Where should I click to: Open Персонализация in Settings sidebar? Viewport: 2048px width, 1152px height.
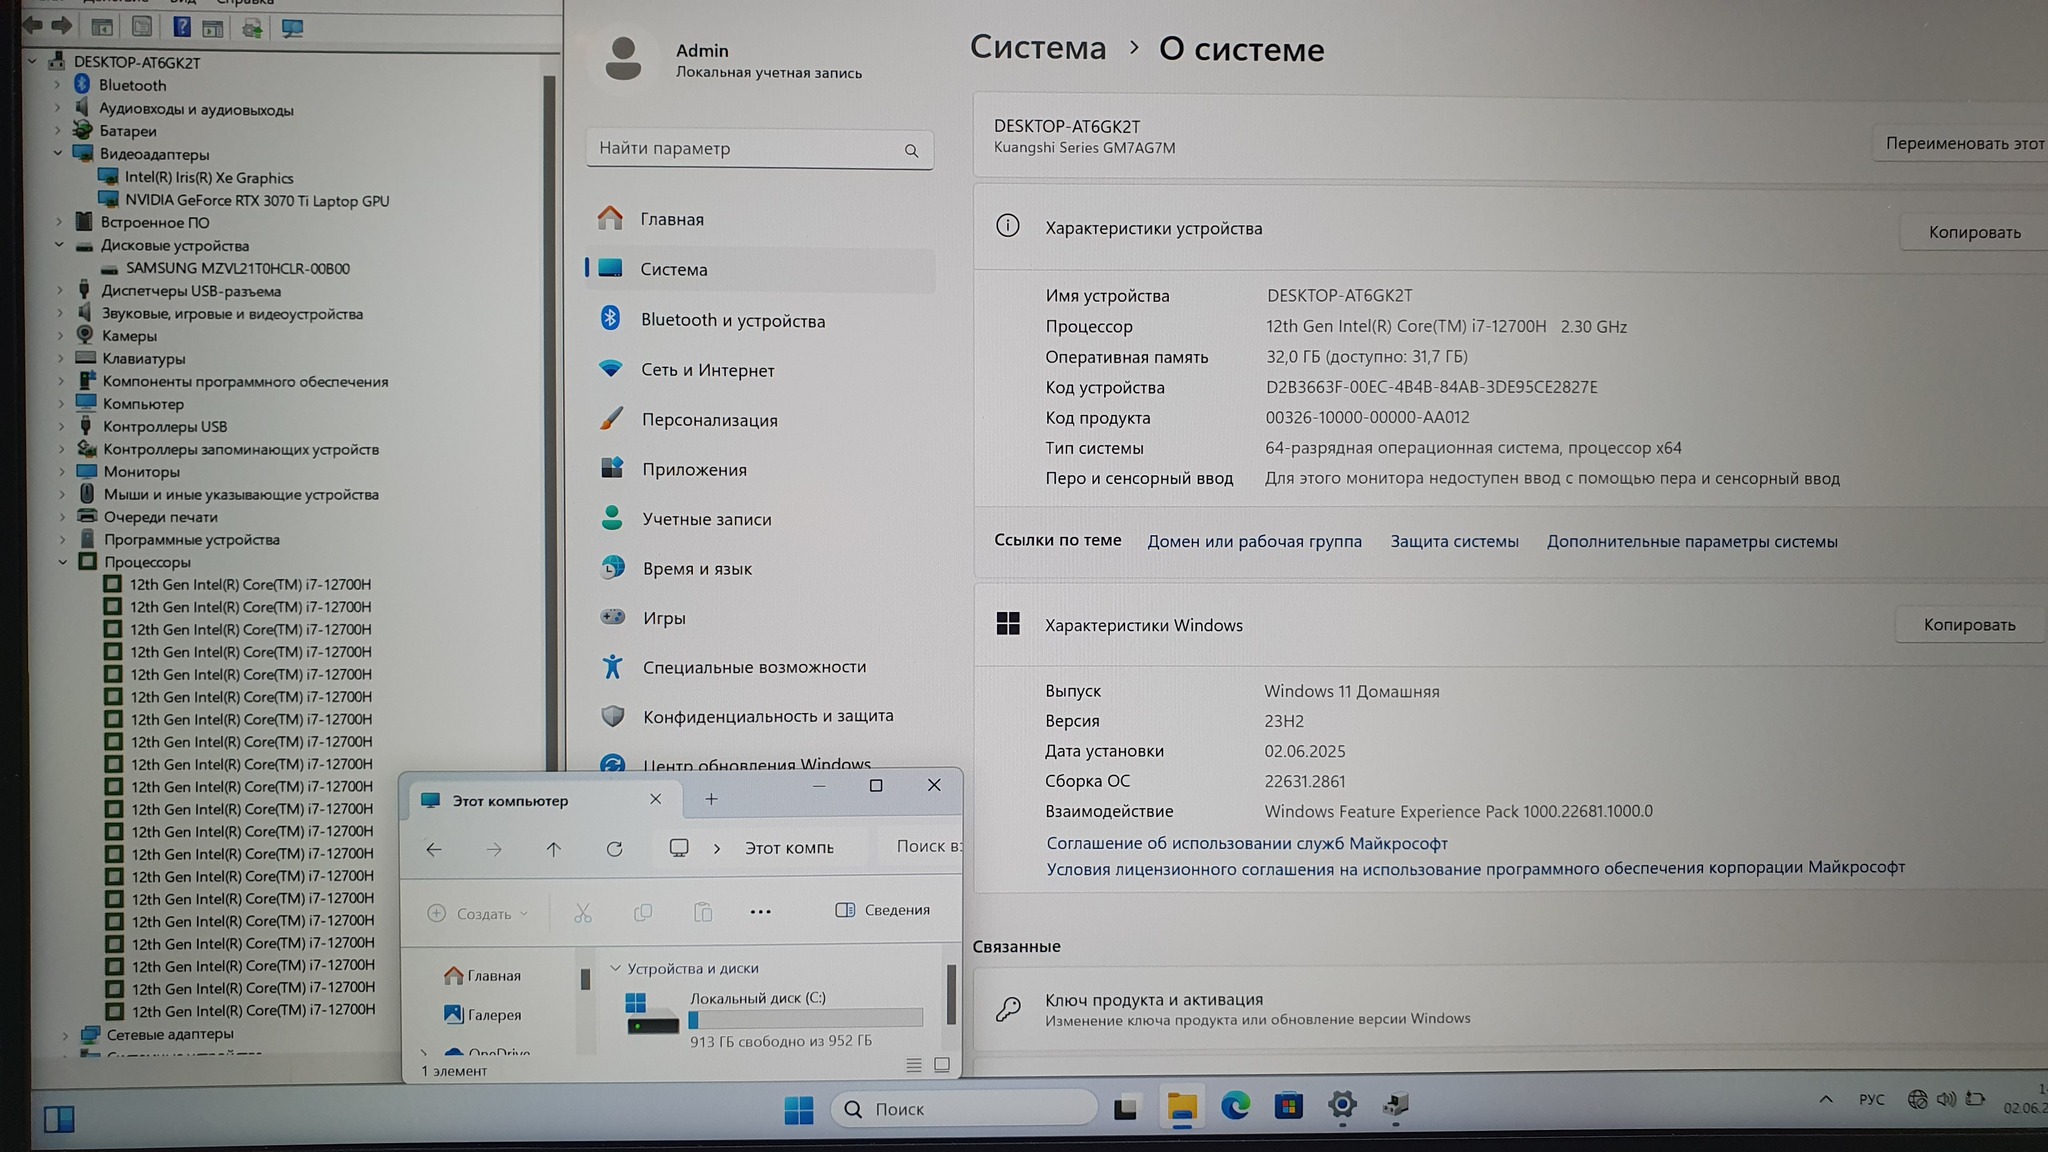709,420
